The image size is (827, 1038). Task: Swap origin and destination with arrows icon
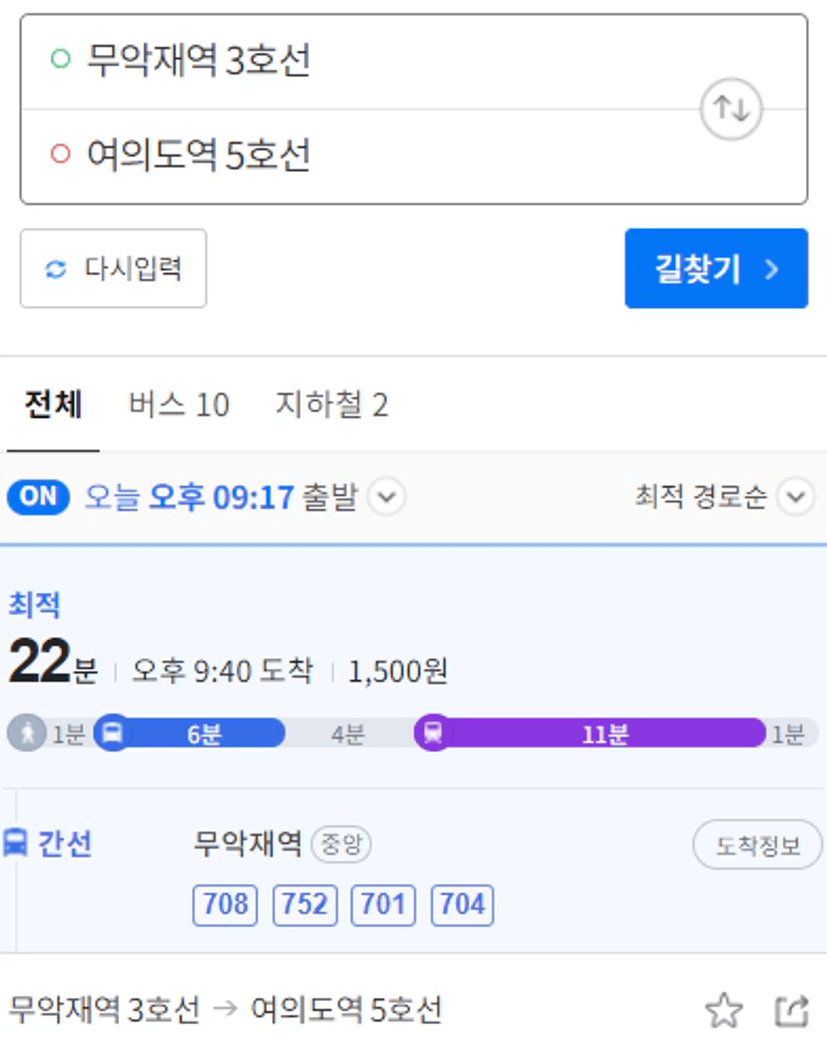tap(731, 109)
